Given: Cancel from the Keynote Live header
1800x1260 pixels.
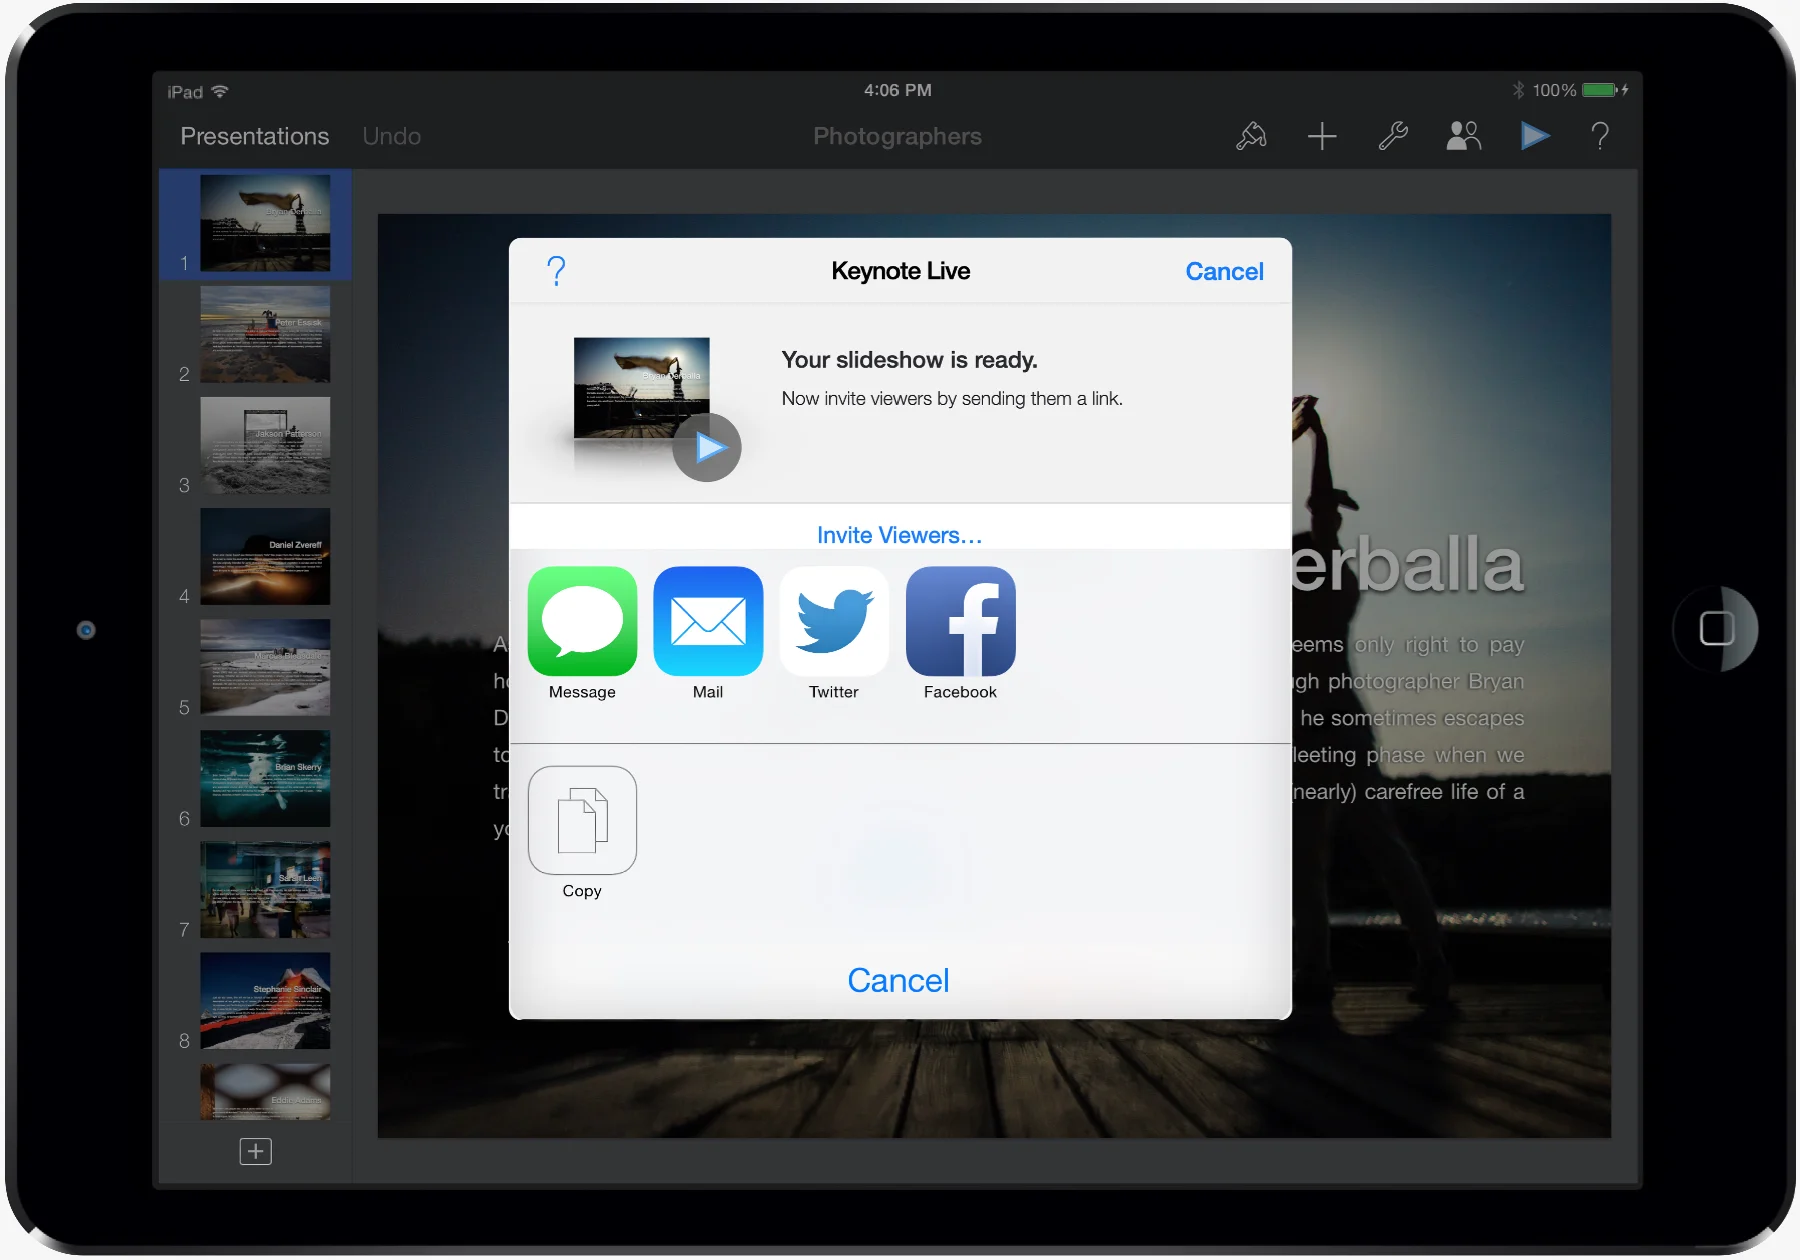Looking at the screenshot, I should 1224,271.
